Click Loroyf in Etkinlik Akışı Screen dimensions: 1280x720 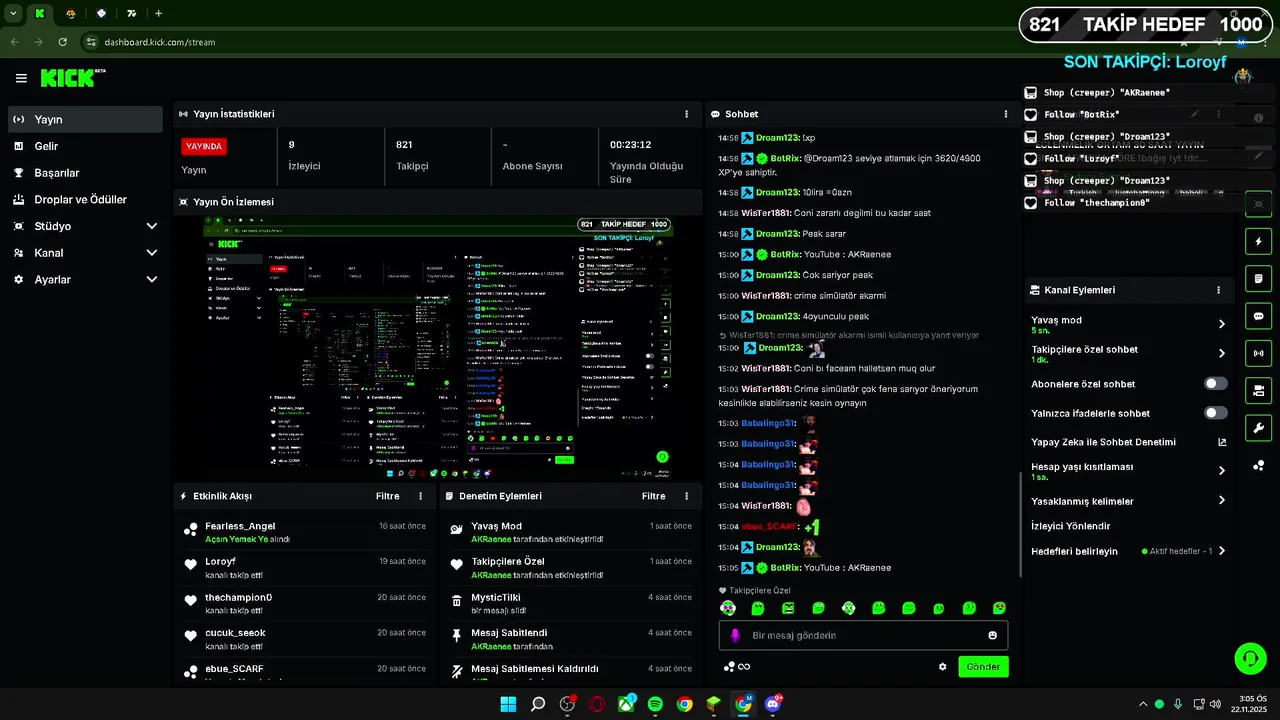coord(220,562)
